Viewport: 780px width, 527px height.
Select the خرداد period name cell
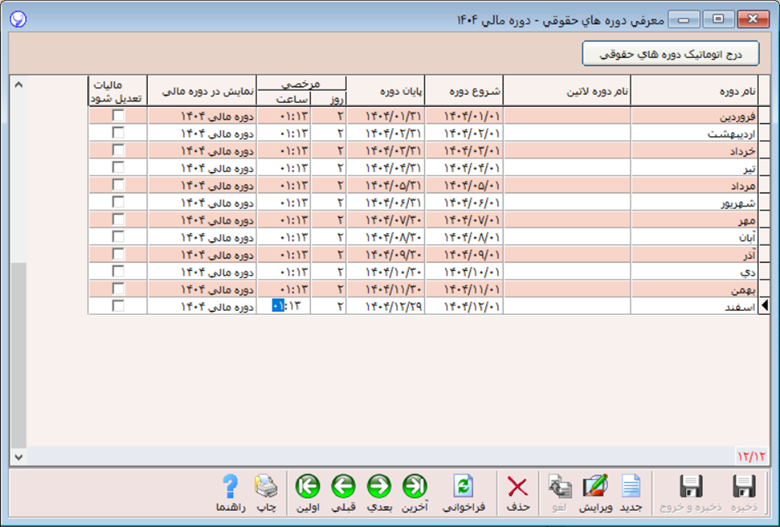[694, 150]
